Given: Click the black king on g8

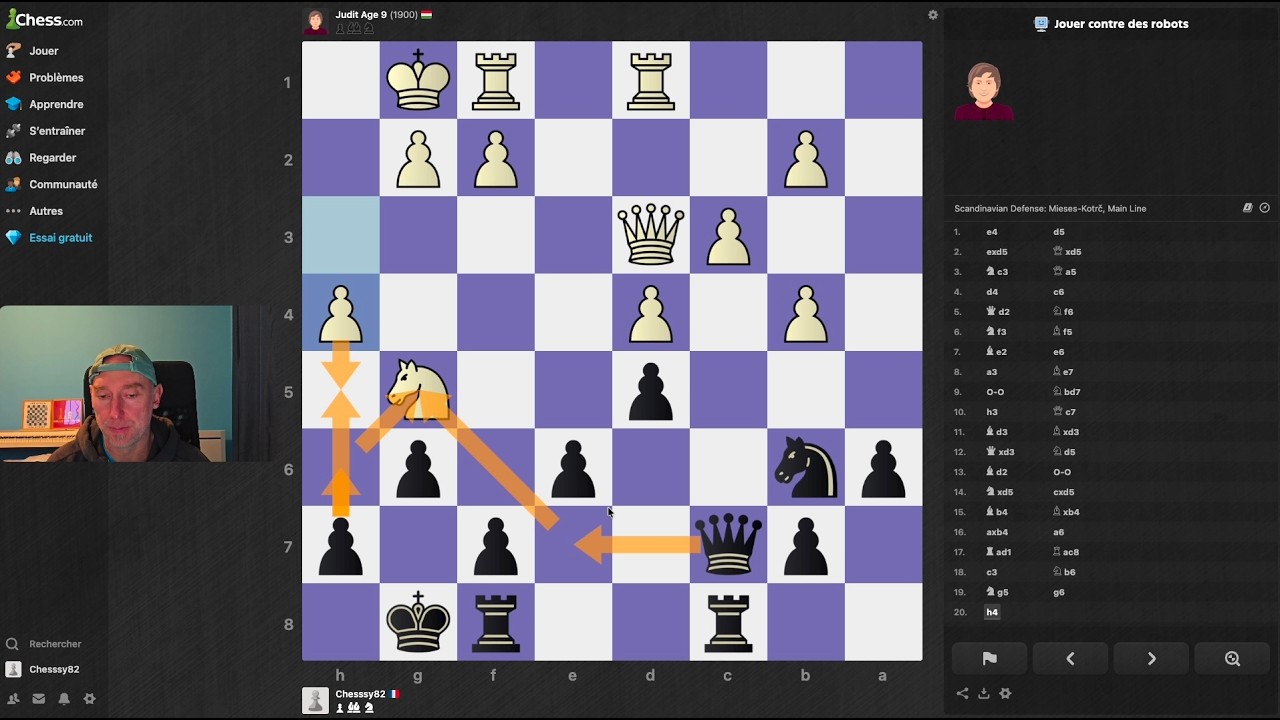Looking at the screenshot, I should click(x=418, y=622).
